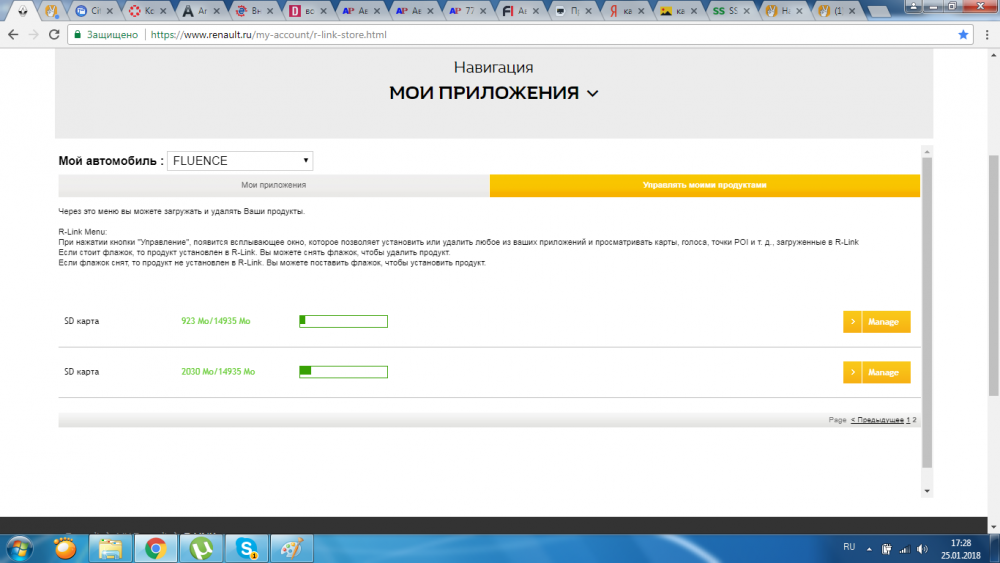Click '2030 Mo/14935 Mo' text

pyautogui.click(x=218, y=372)
